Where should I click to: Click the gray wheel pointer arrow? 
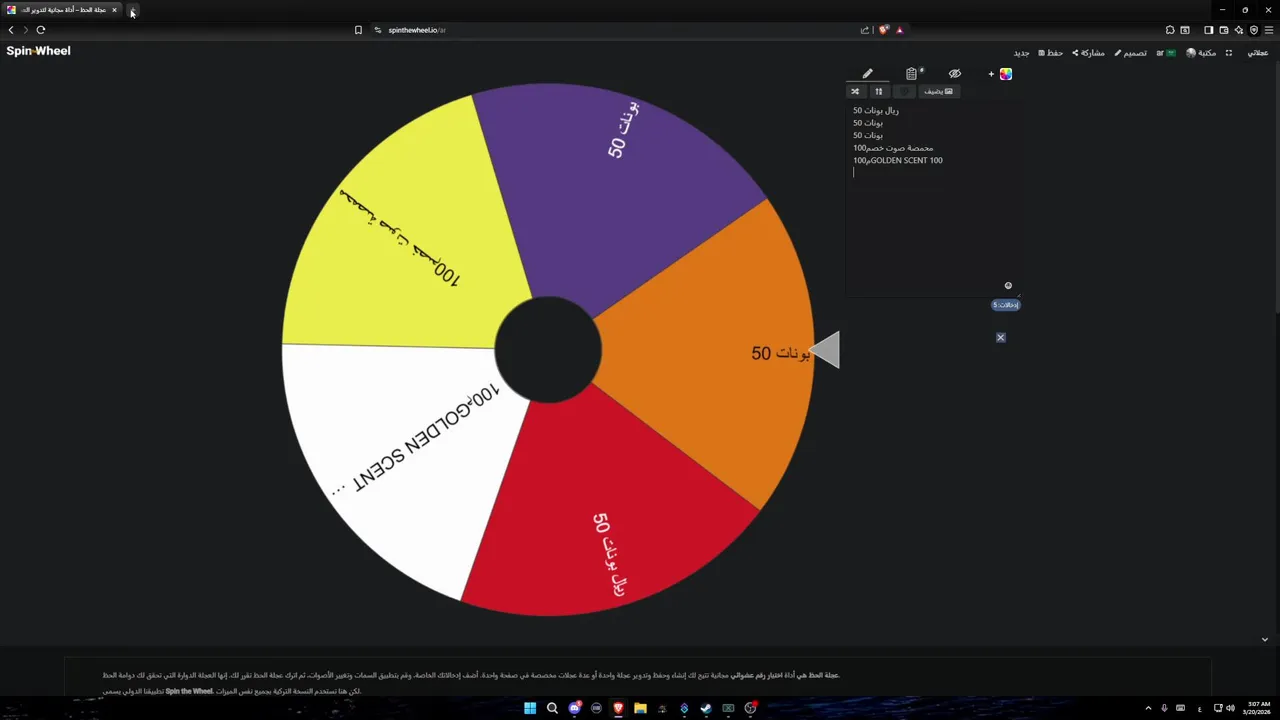824,351
